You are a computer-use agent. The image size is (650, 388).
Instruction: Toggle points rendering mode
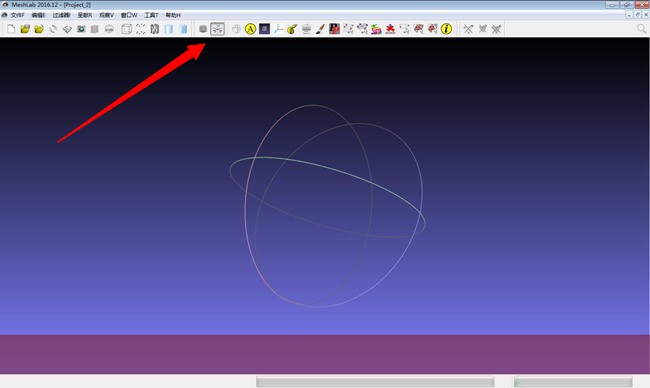141,29
